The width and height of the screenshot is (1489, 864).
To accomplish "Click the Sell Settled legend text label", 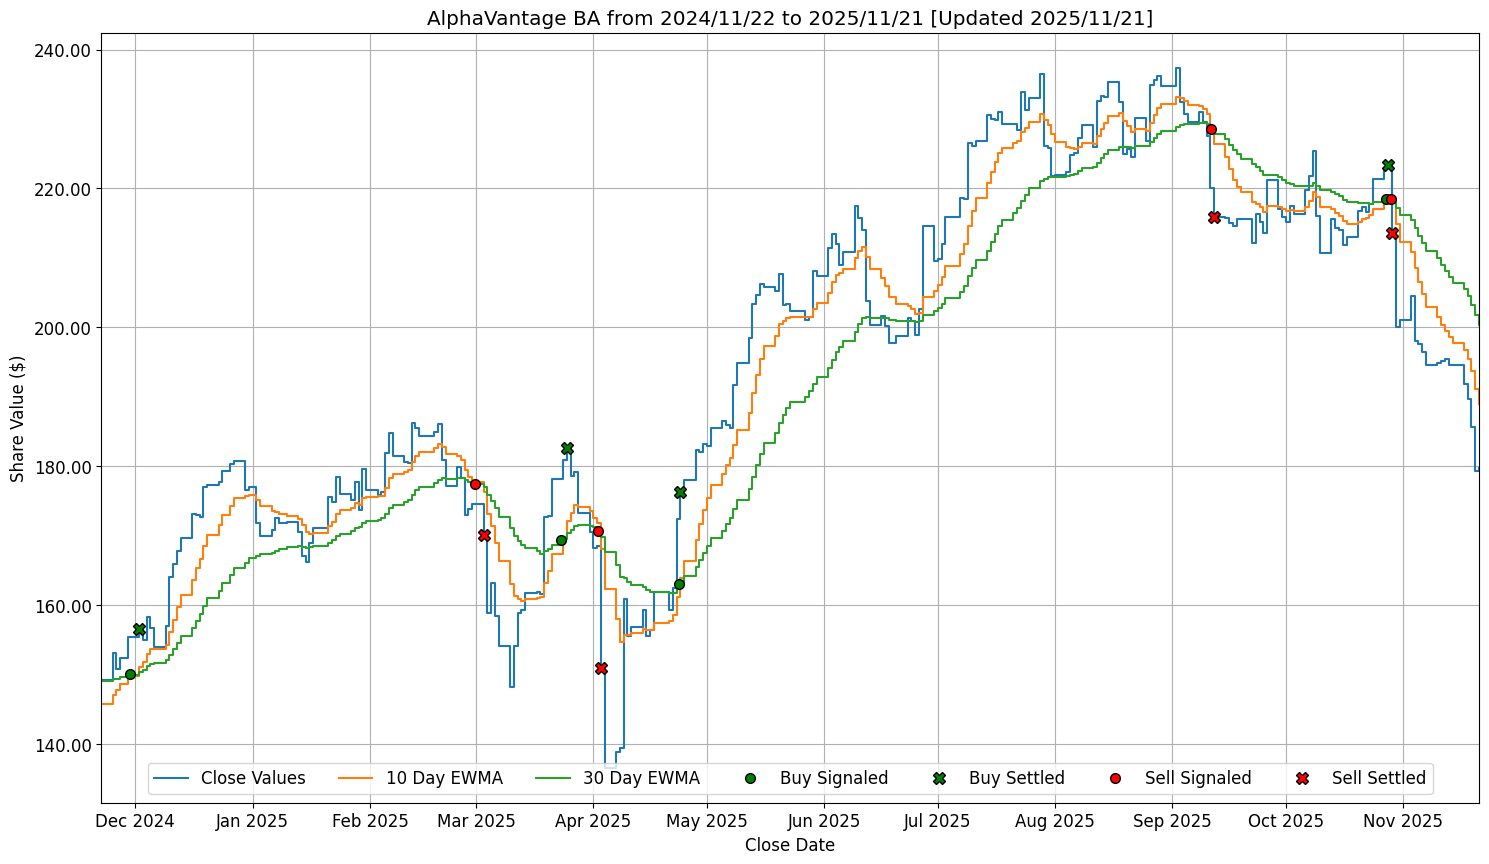I will pyautogui.click(x=1378, y=778).
